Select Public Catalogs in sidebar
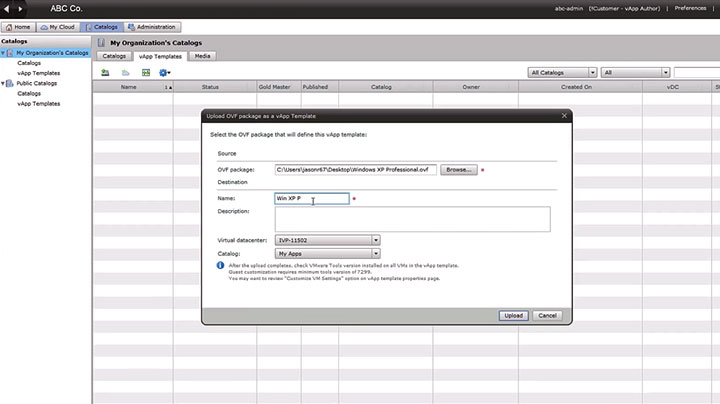 pos(37,84)
